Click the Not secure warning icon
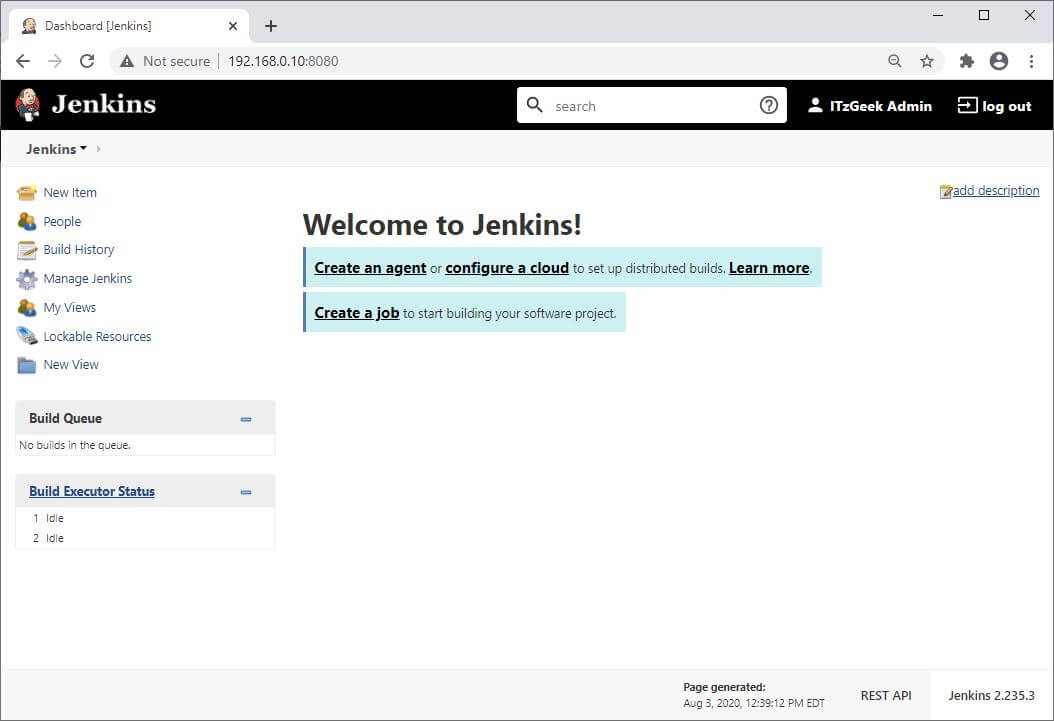This screenshot has height=721, width=1054. [x=127, y=61]
